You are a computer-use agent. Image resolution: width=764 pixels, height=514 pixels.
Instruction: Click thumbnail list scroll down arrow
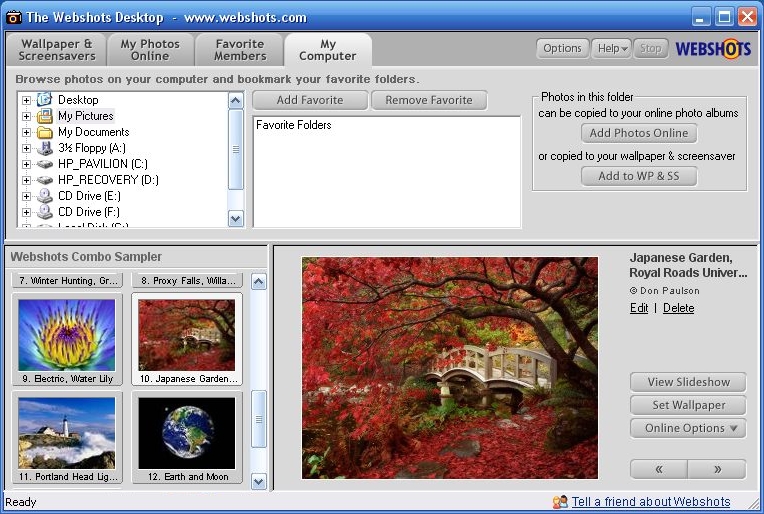point(259,482)
